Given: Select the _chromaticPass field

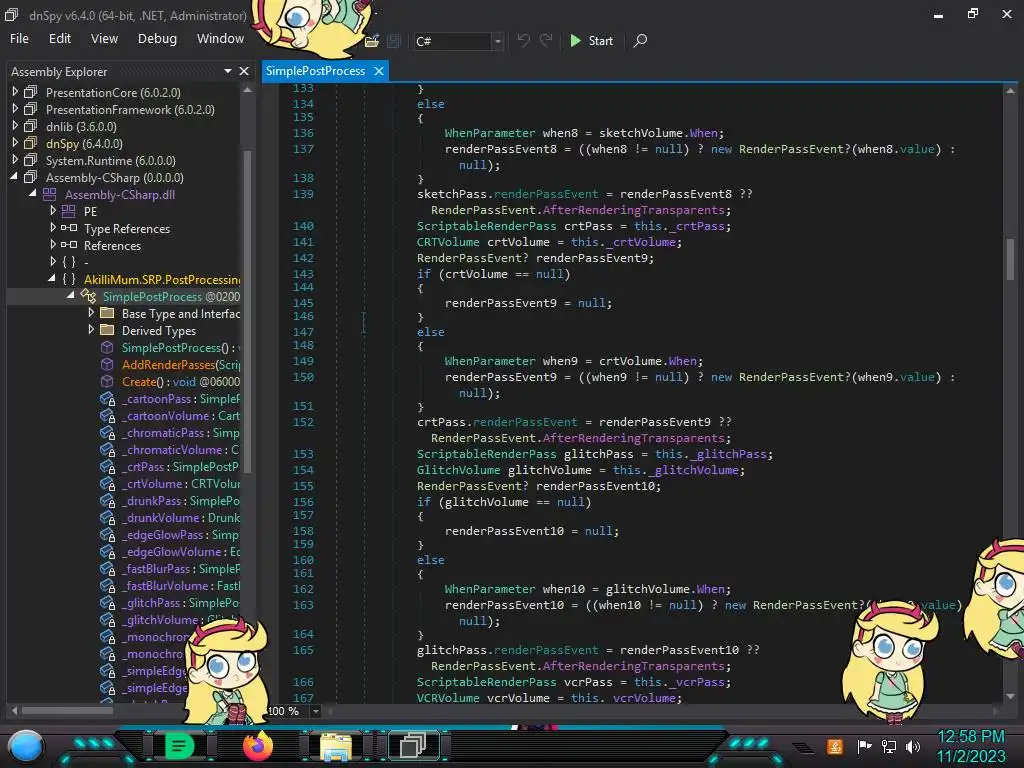Looking at the screenshot, I should click(181, 432).
